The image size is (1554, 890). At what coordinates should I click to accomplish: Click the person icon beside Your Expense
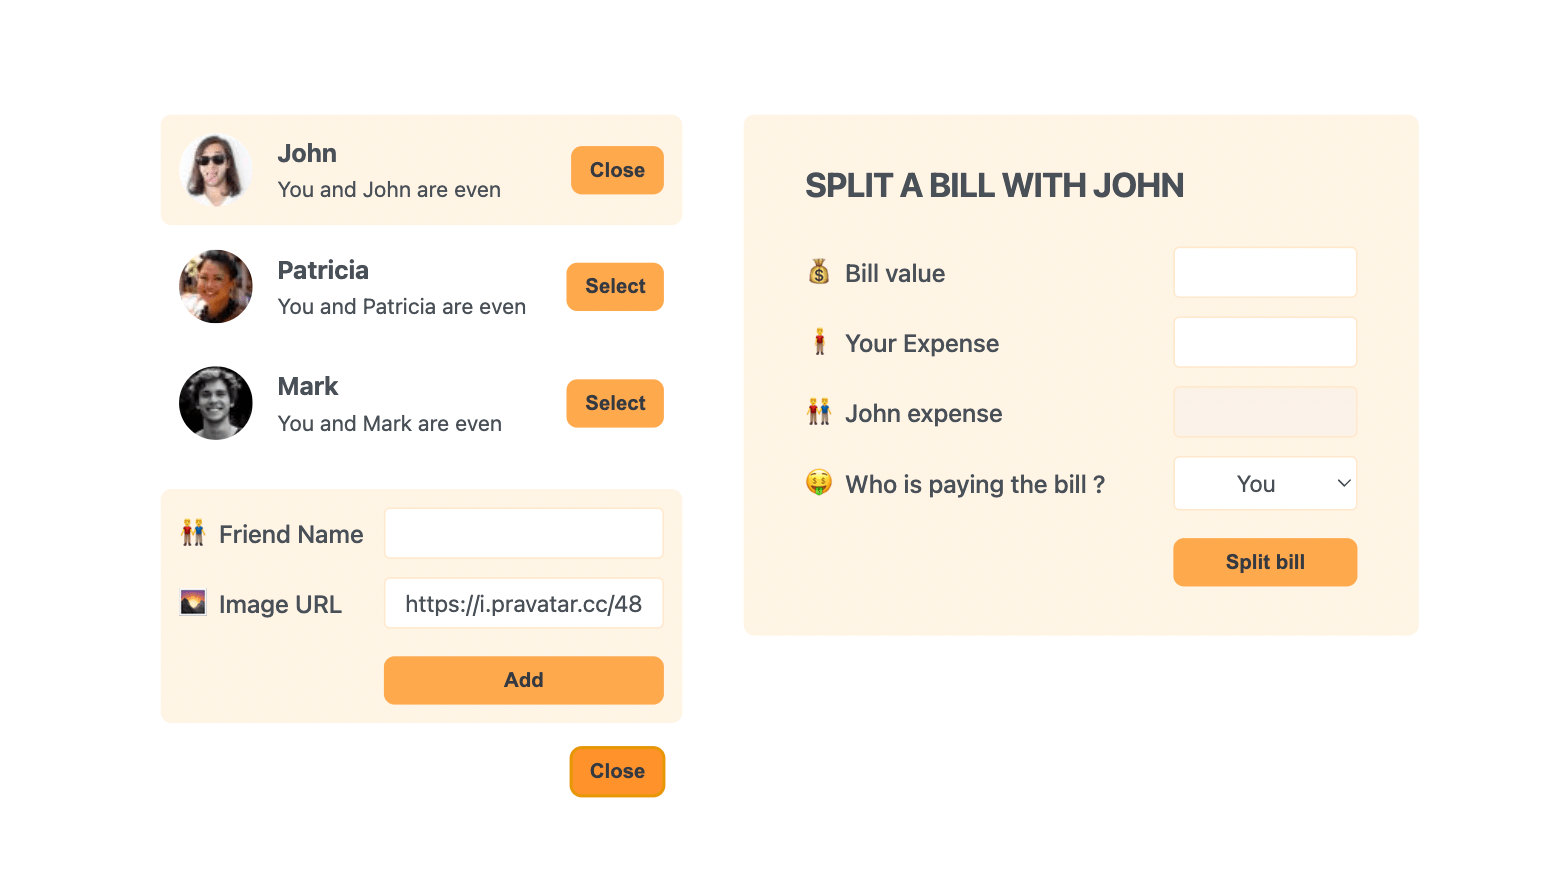click(x=819, y=342)
